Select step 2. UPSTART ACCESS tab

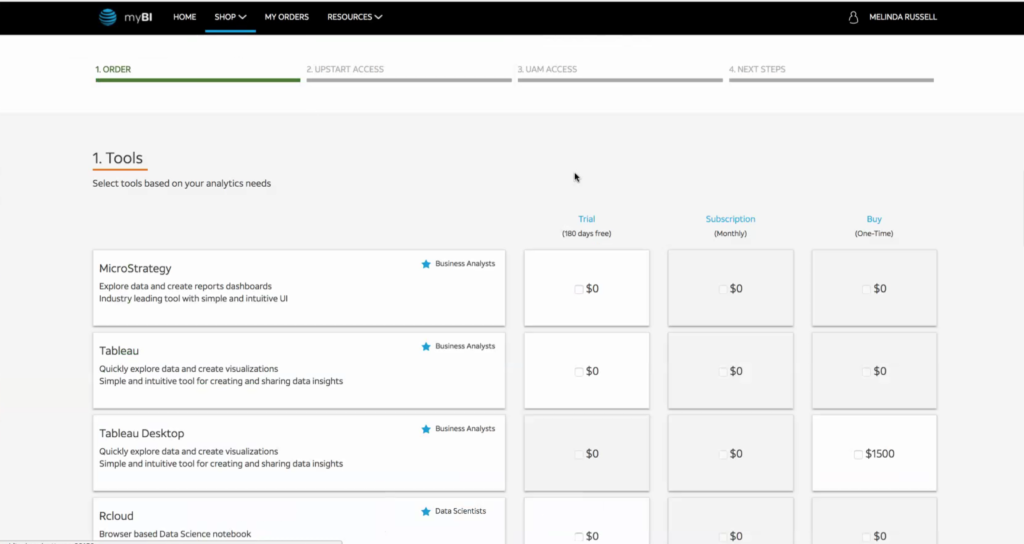point(409,72)
